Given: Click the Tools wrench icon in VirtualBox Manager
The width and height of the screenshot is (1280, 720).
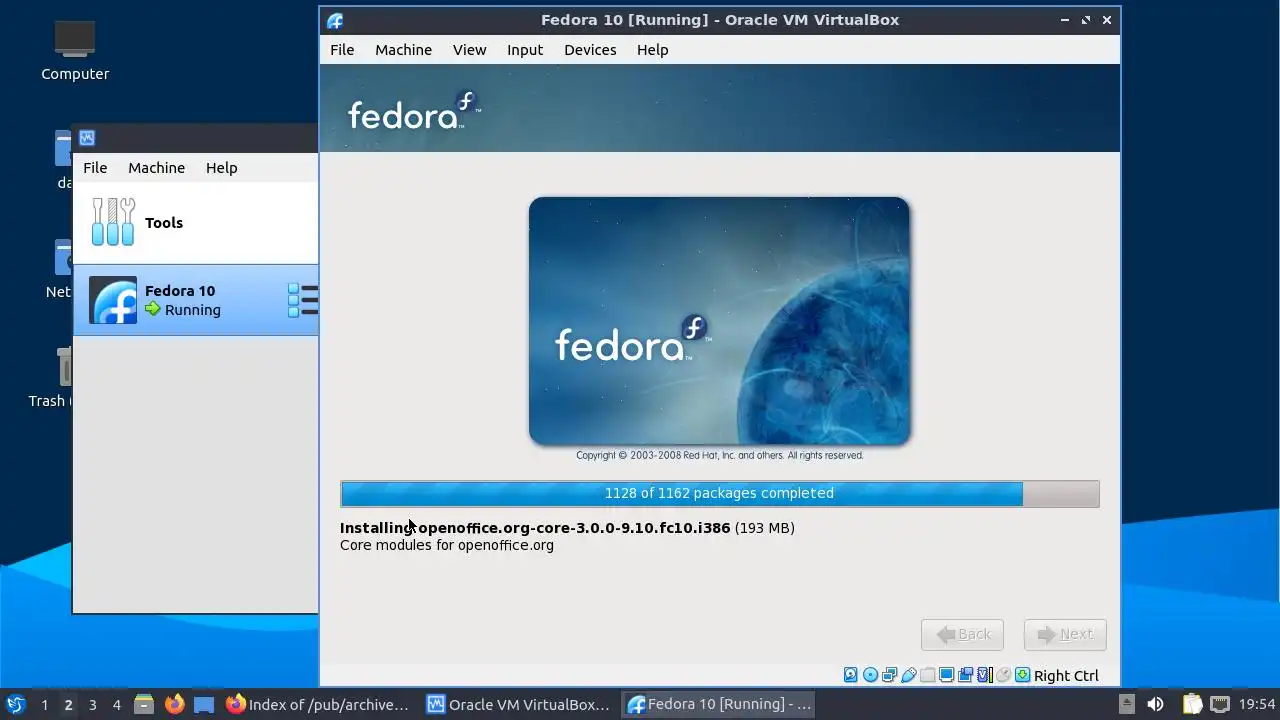Looking at the screenshot, I should [x=113, y=222].
